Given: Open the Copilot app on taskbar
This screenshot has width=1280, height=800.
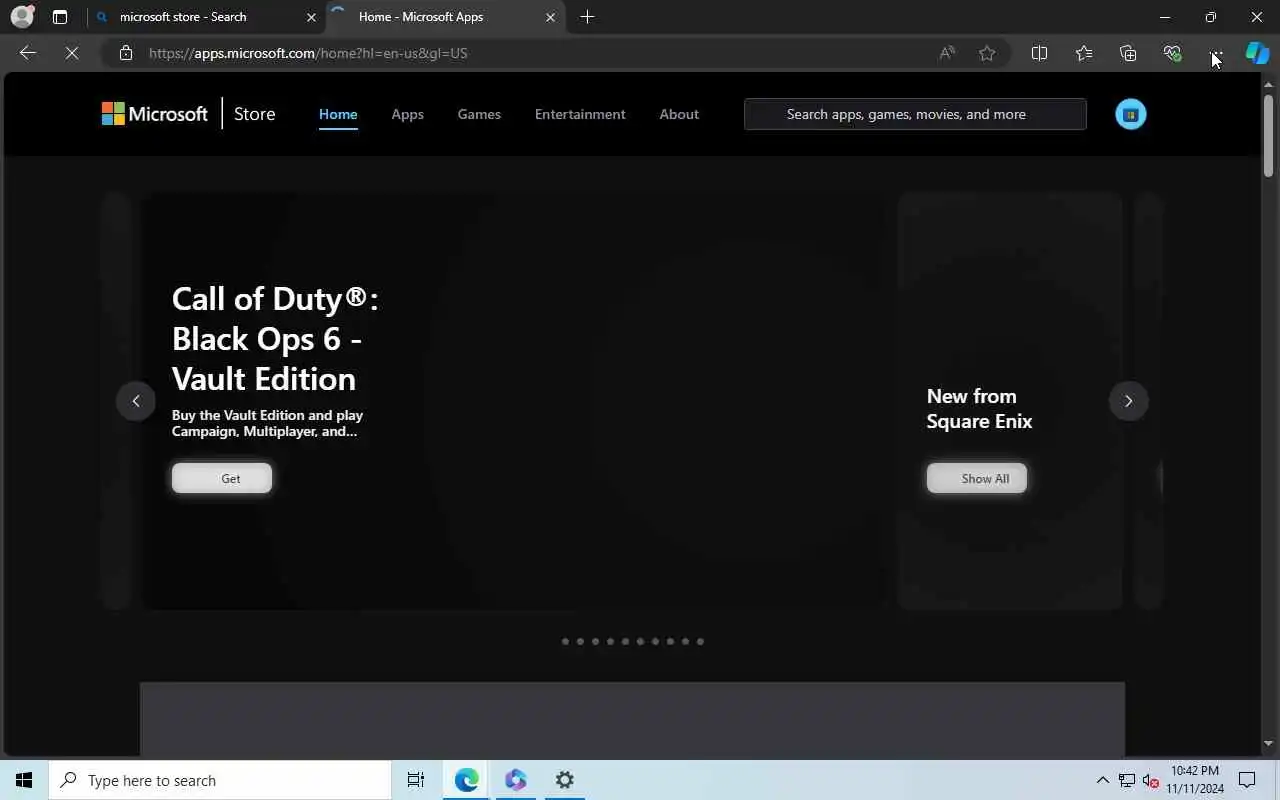Looking at the screenshot, I should pos(515,780).
